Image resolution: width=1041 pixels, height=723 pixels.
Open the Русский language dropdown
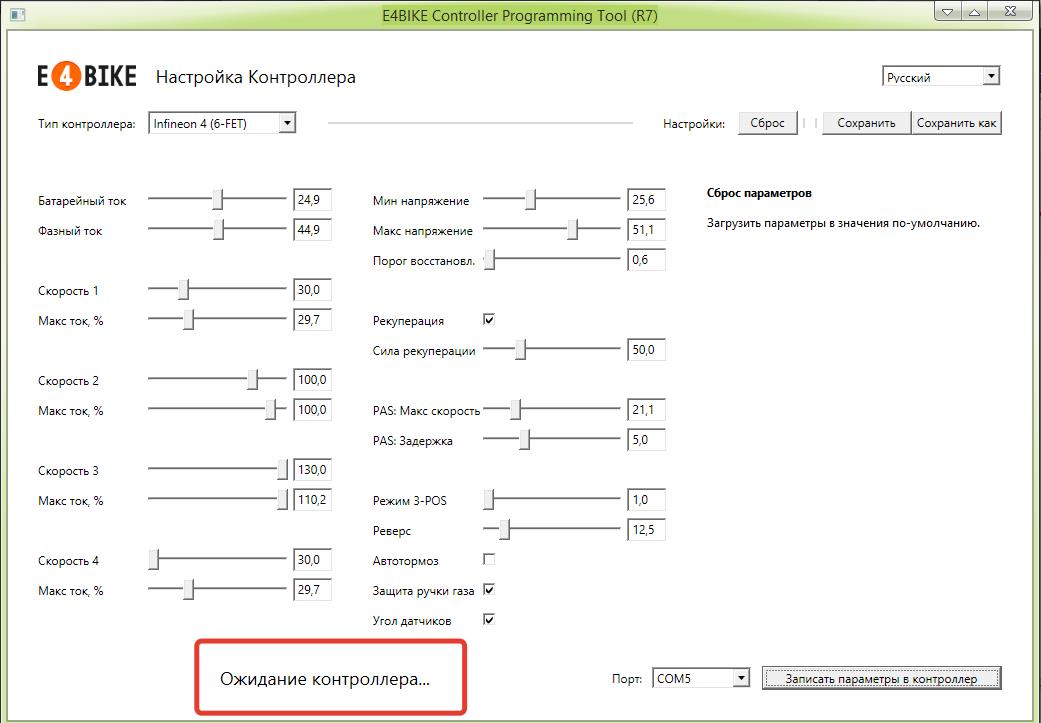(940, 76)
